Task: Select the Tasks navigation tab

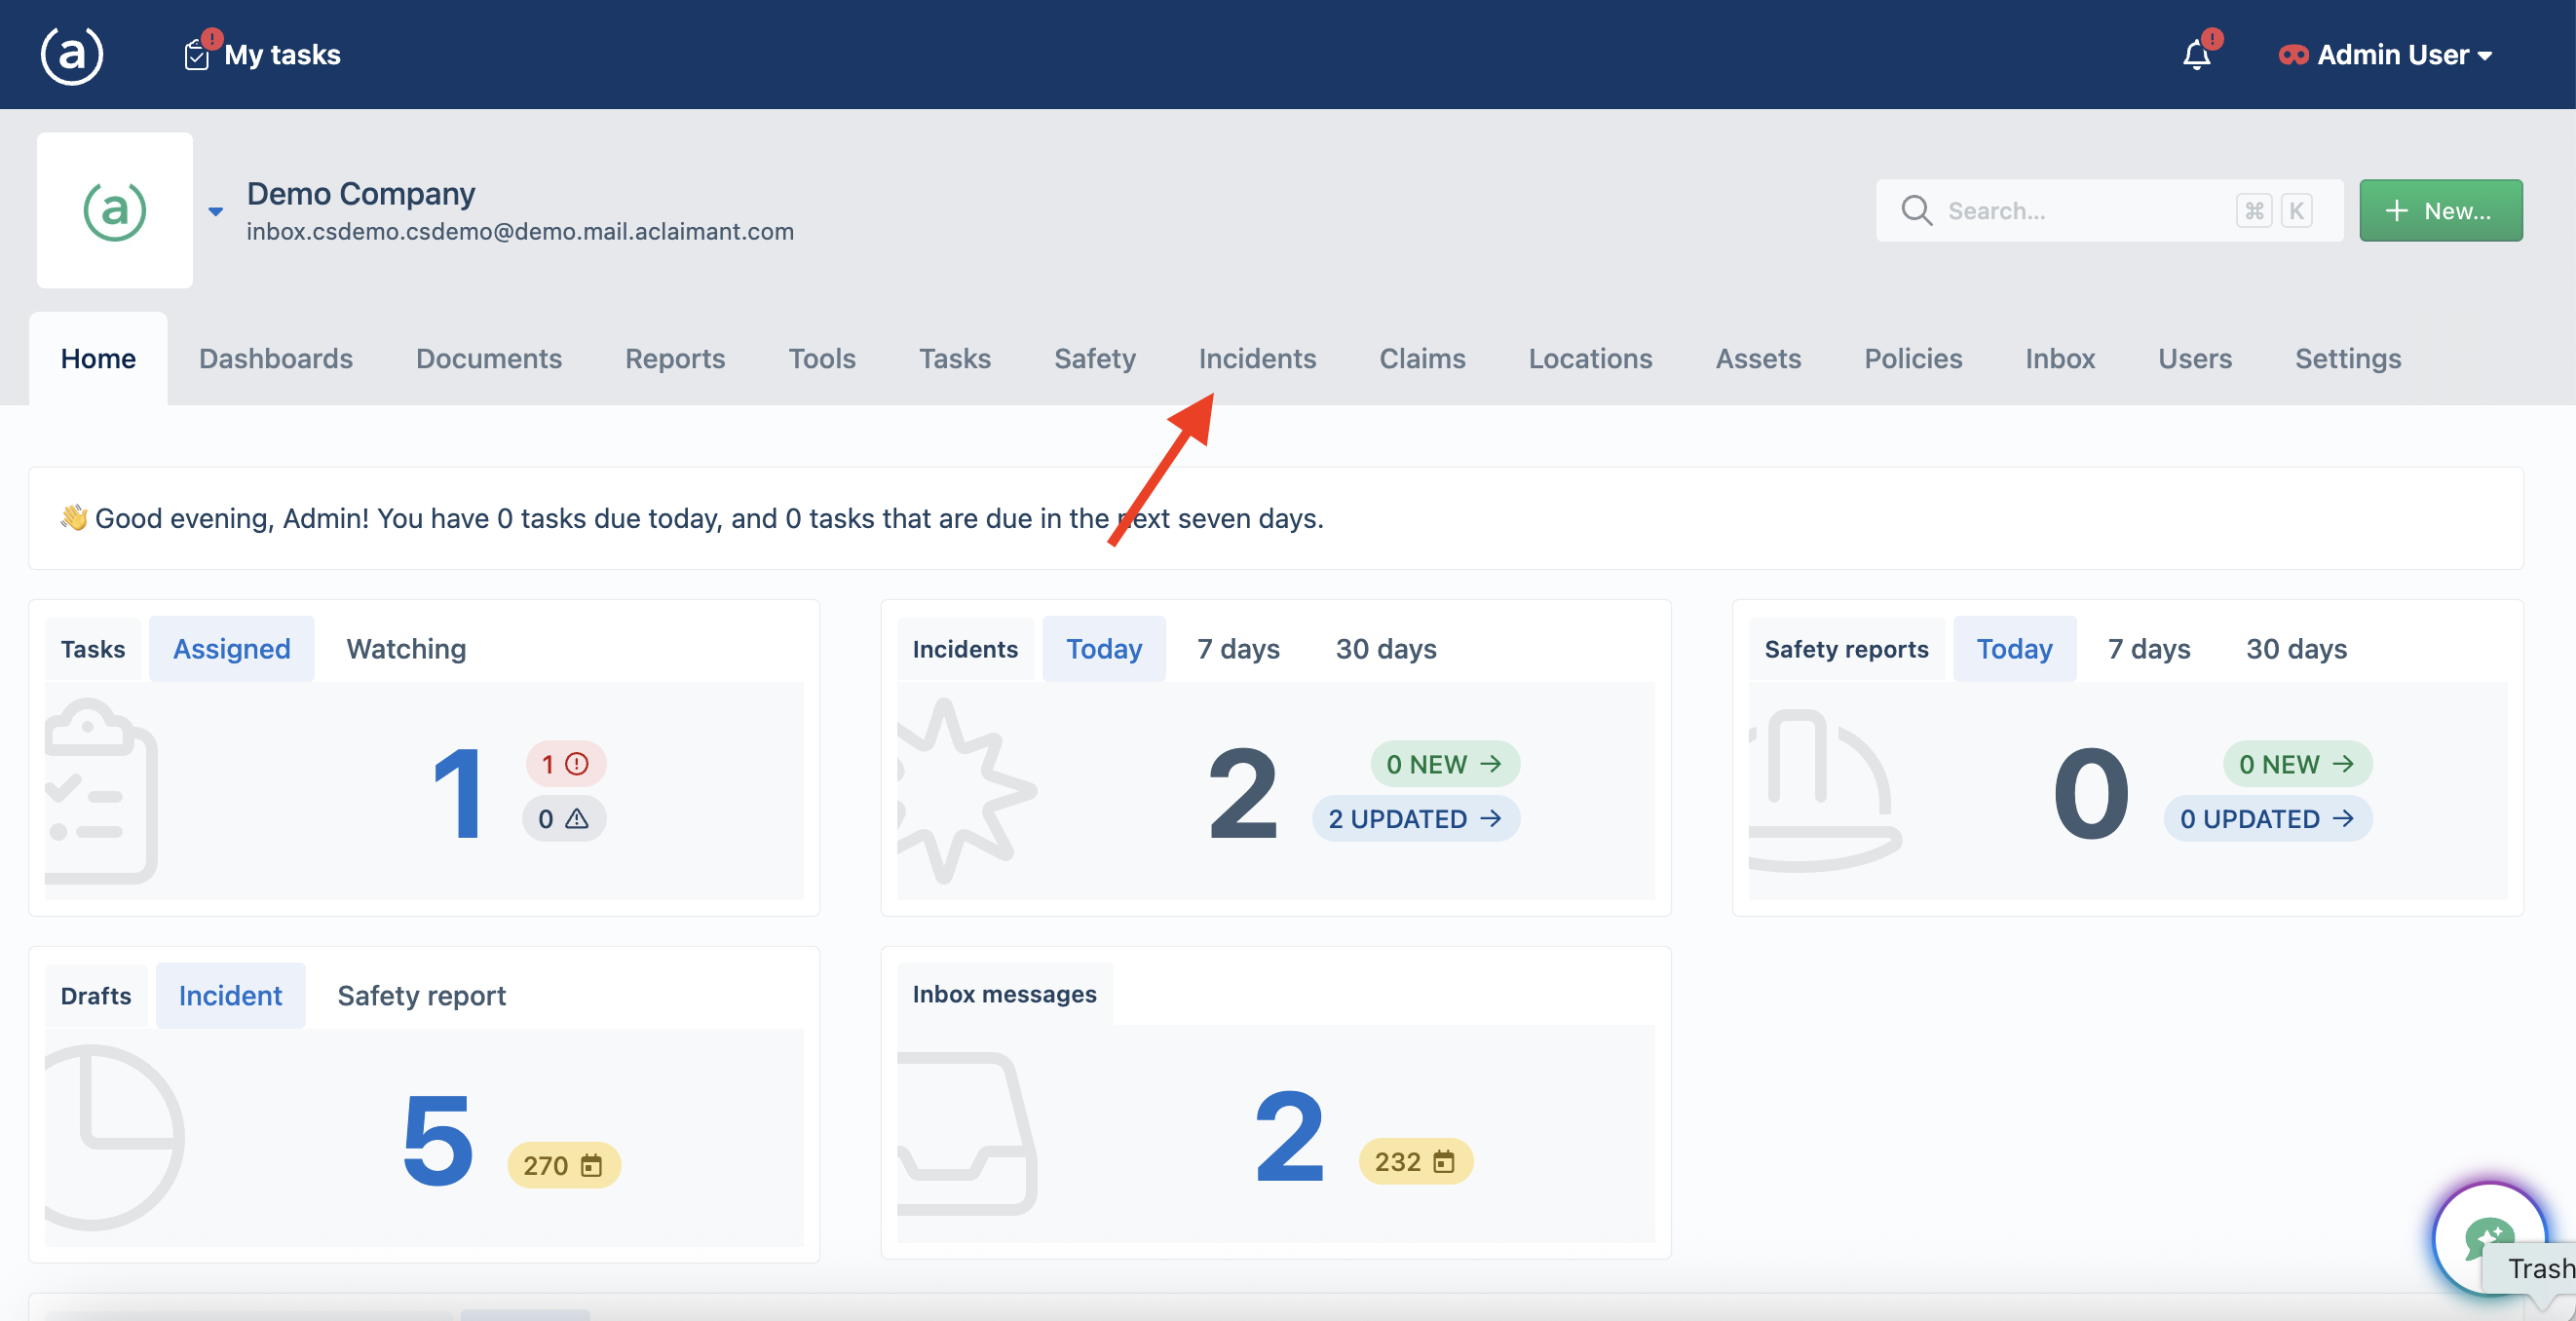Action: click(x=954, y=358)
